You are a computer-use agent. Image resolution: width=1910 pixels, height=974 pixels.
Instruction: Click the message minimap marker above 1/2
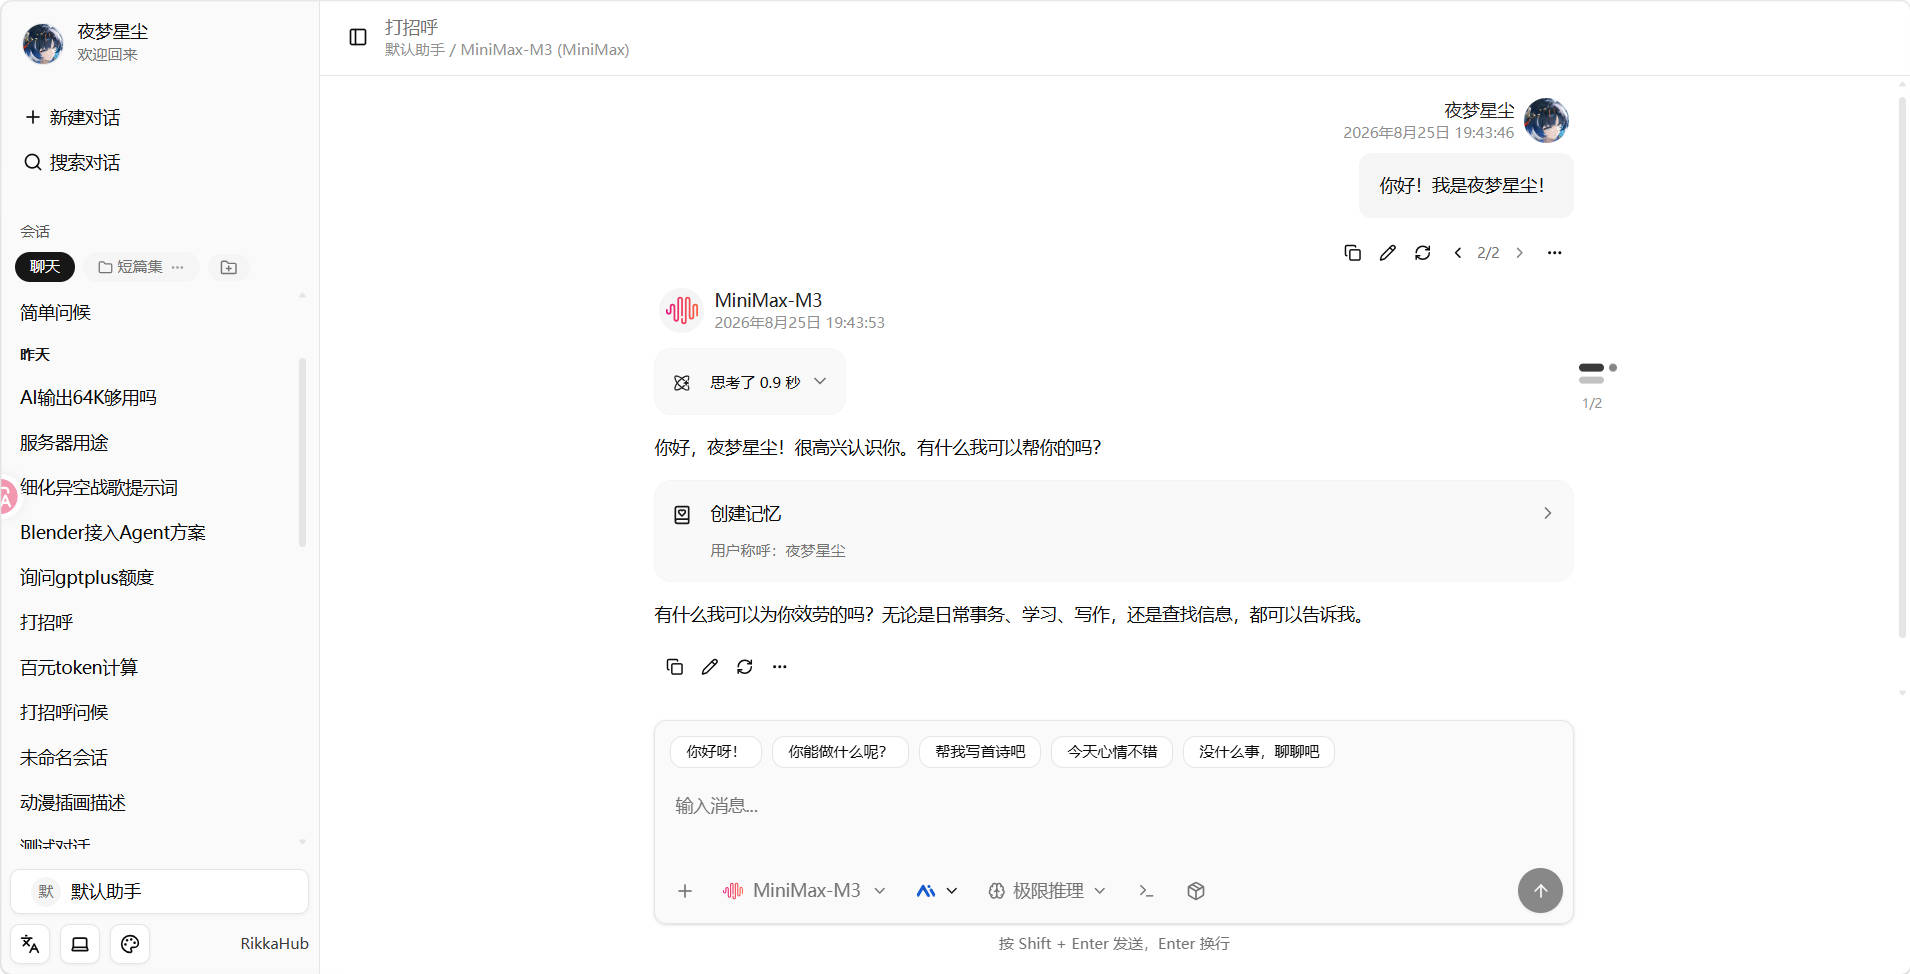[1596, 373]
